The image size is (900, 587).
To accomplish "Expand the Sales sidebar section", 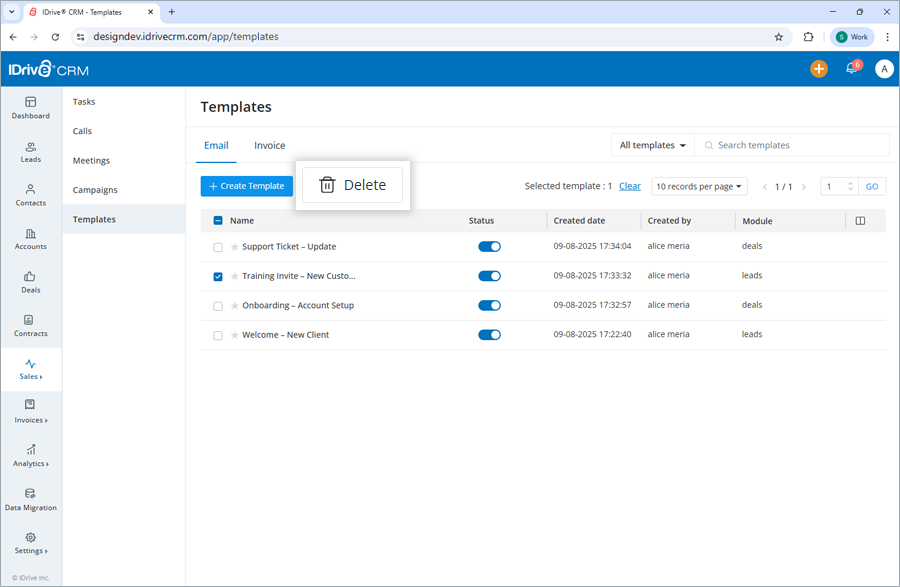I will [x=31, y=370].
